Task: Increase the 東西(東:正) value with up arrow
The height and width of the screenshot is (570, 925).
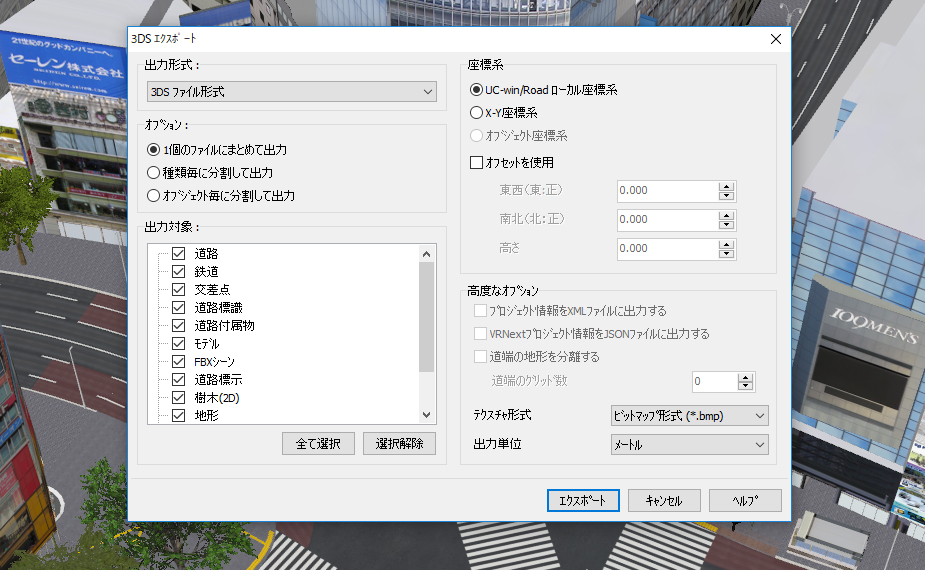Action: [x=727, y=186]
